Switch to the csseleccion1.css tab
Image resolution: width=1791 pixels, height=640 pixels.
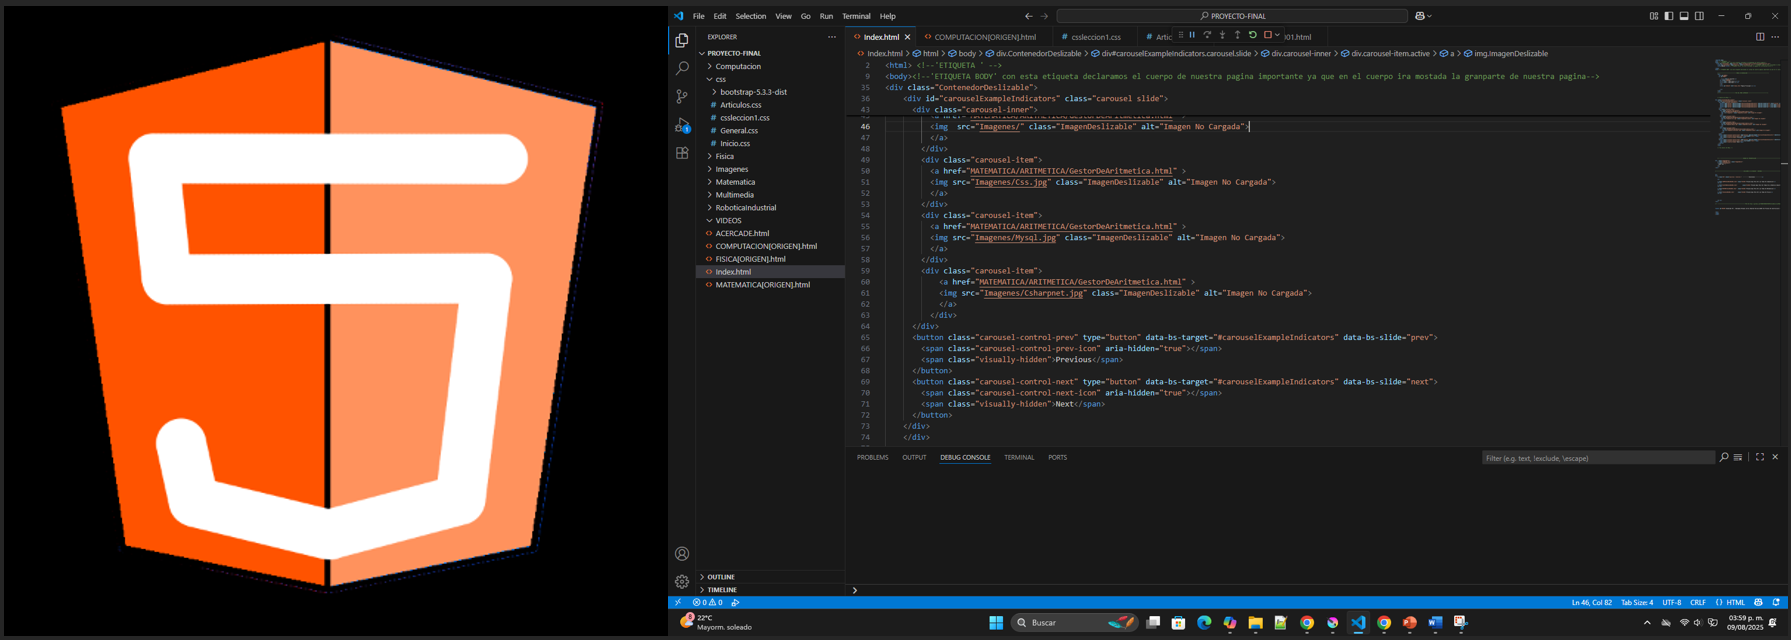tap(1095, 37)
